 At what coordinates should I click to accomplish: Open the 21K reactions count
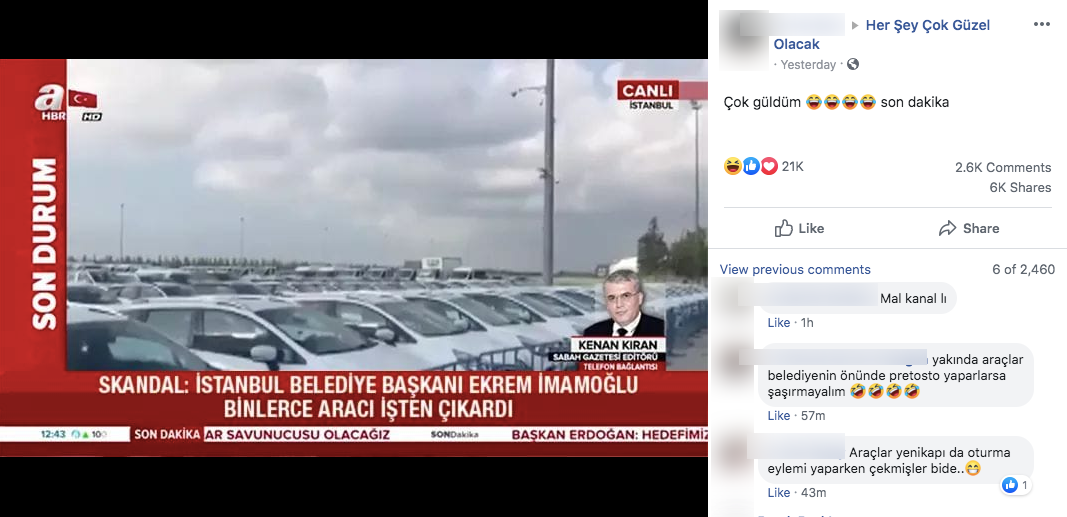point(792,166)
